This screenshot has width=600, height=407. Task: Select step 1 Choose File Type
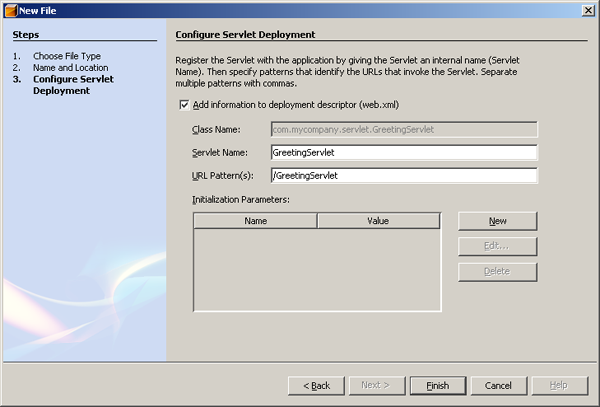66,56
